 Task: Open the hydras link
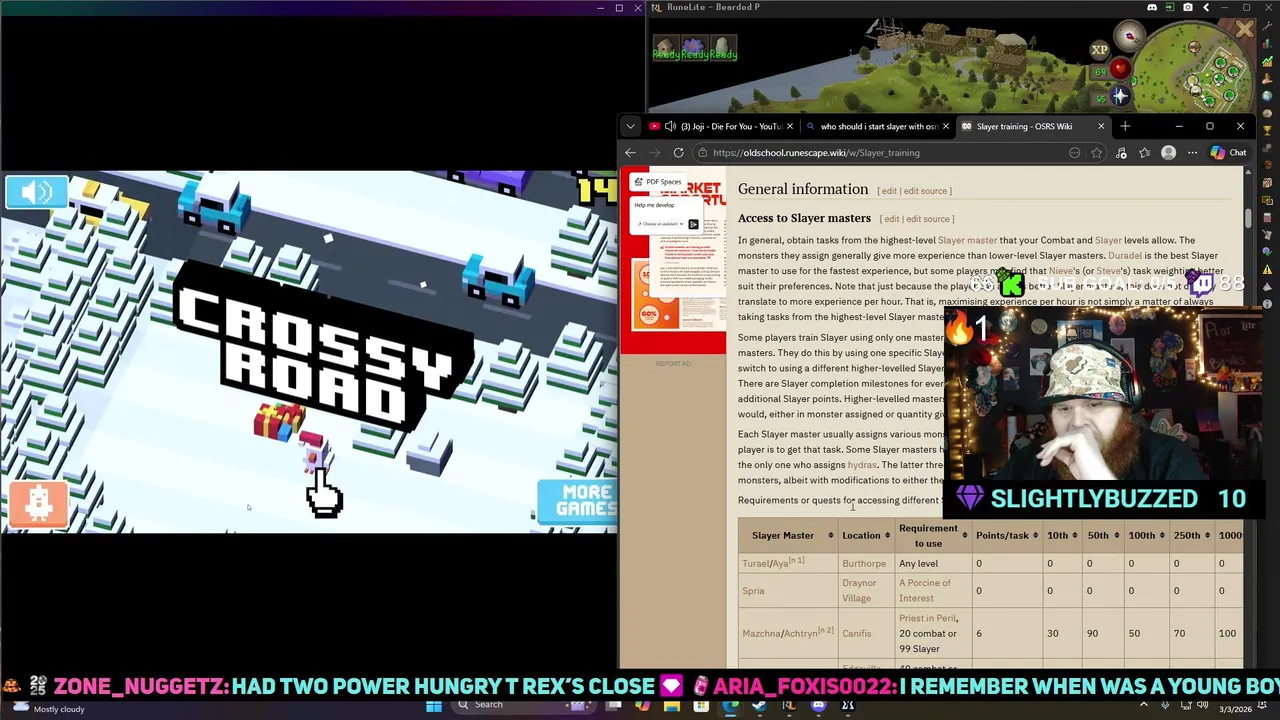(x=862, y=465)
